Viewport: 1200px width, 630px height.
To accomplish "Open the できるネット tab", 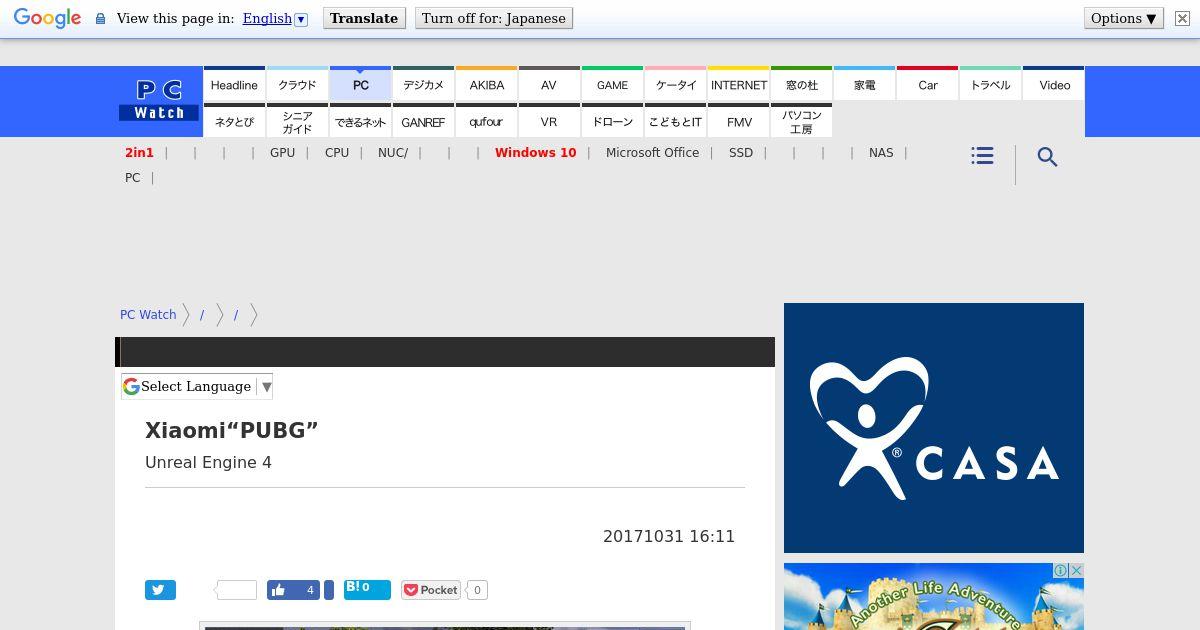I will coord(360,121).
